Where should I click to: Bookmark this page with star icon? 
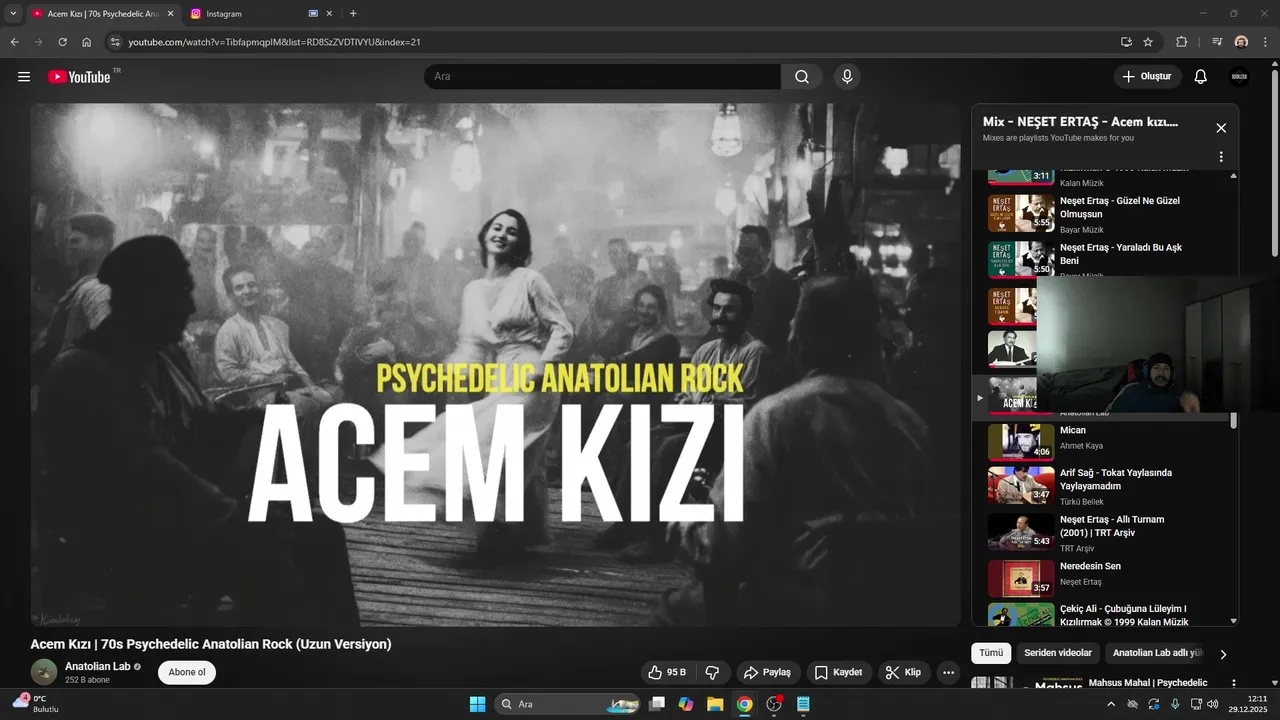point(1148,42)
